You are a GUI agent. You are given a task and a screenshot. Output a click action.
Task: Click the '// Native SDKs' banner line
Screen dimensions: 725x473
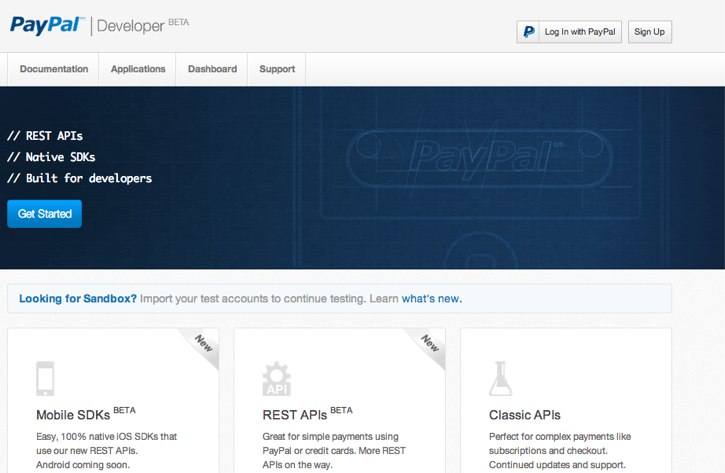tap(51, 157)
